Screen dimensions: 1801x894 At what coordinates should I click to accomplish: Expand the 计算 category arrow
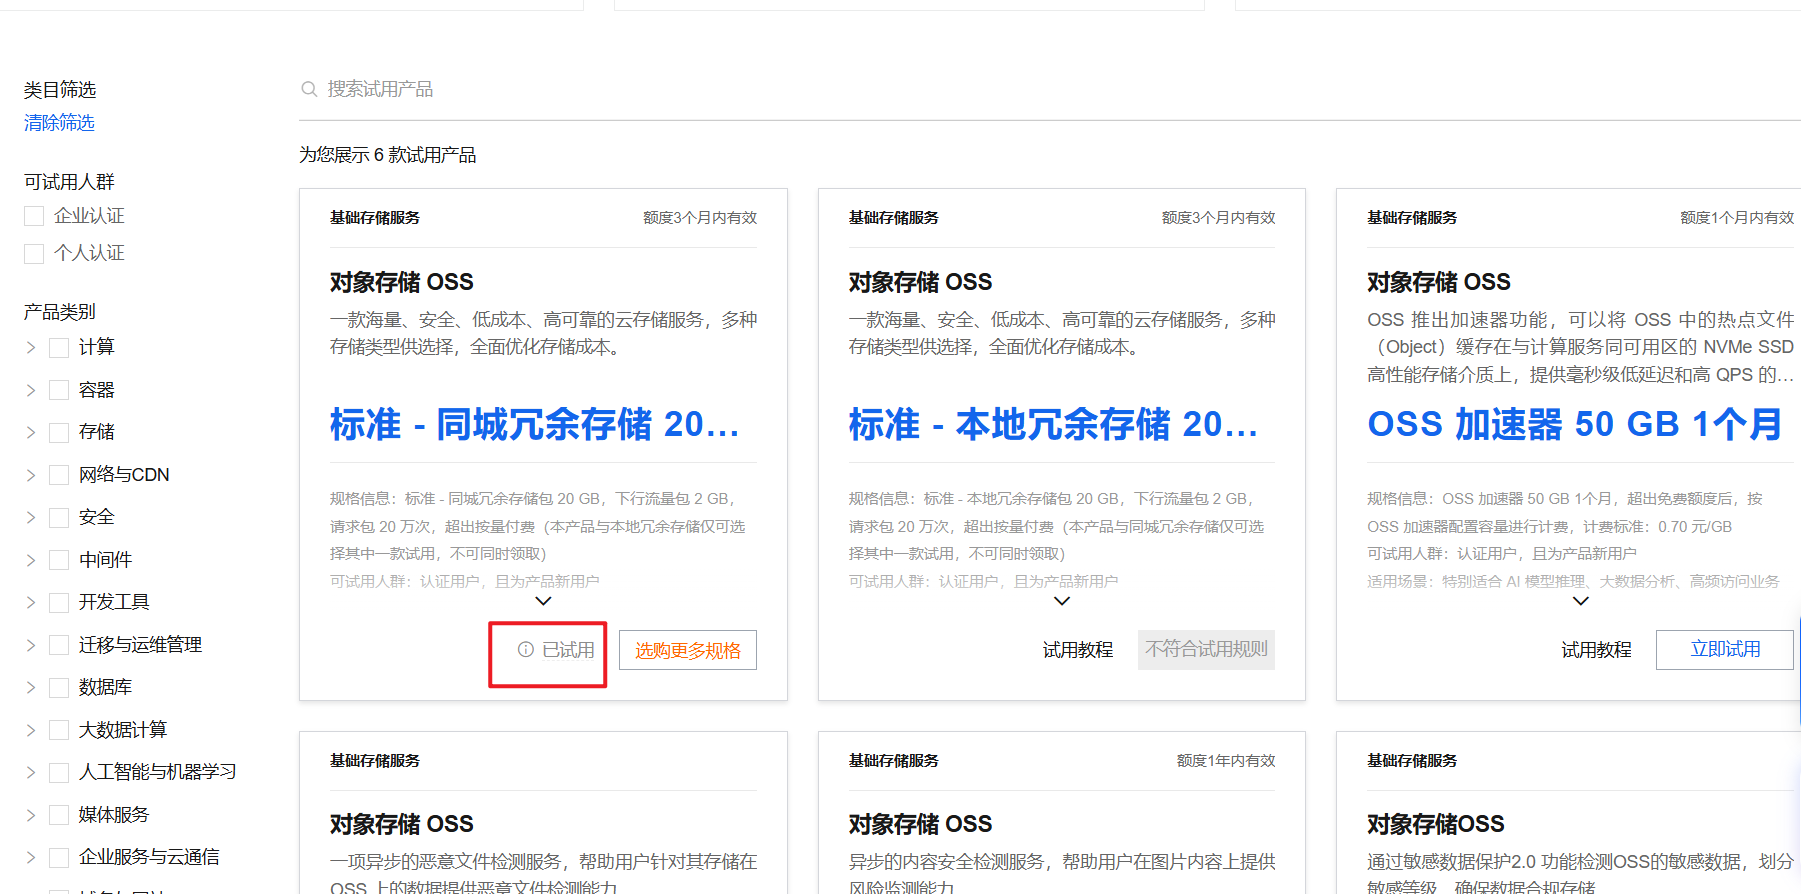[x=30, y=347]
